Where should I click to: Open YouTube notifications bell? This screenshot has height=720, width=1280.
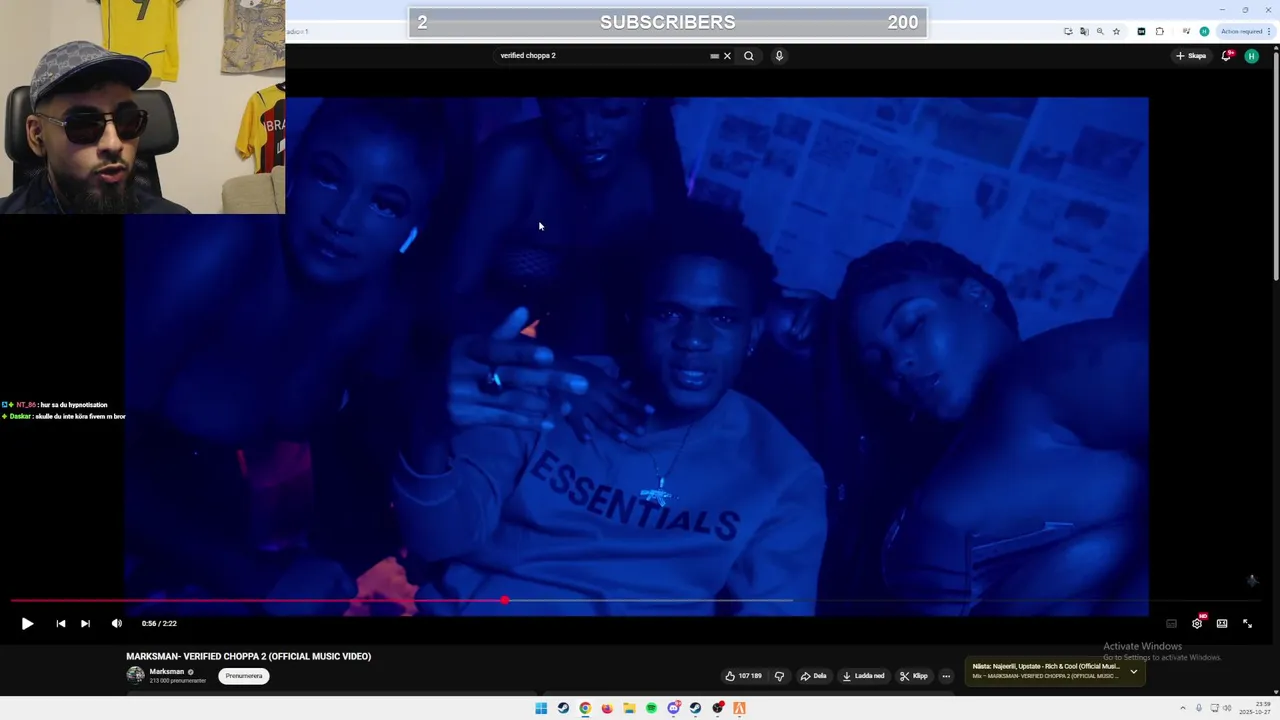1226,56
